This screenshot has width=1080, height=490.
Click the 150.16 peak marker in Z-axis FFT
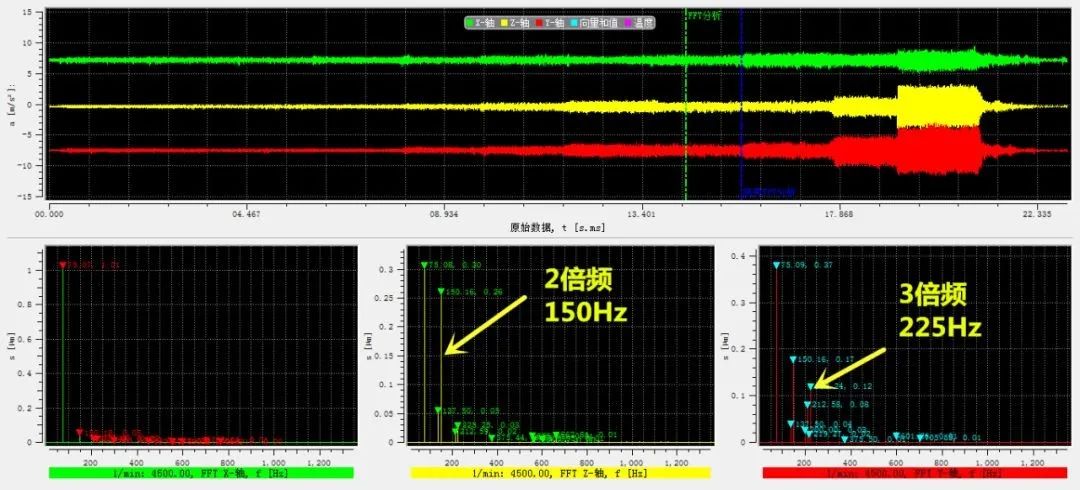click(x=440, y=291)
